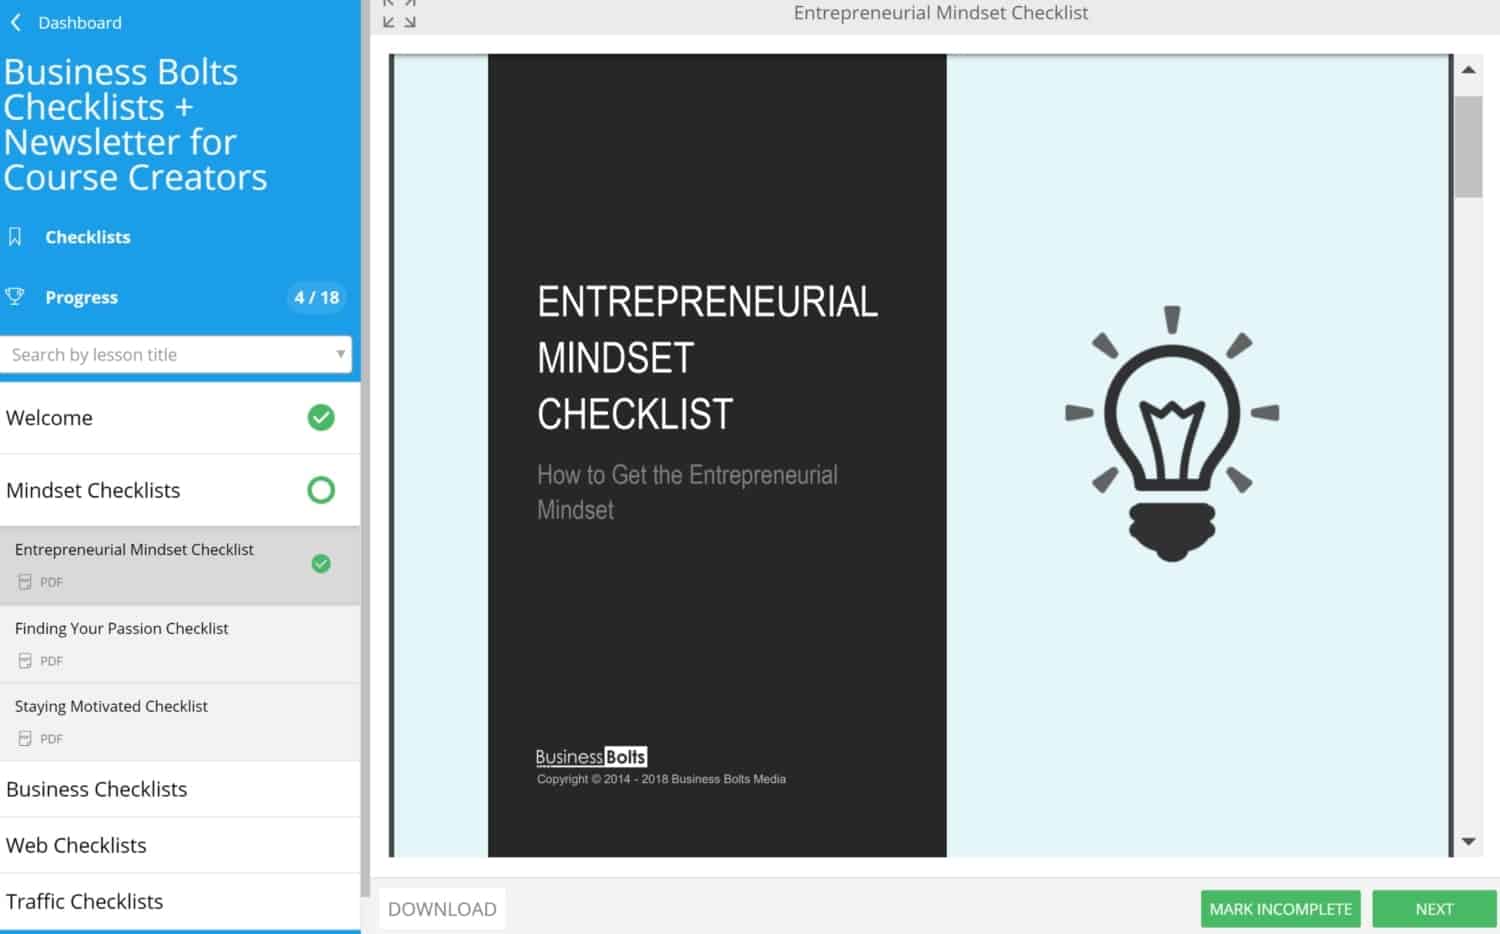
Task: Click the bookmark icon next to Checklists
Action: (x=15, y=237)
